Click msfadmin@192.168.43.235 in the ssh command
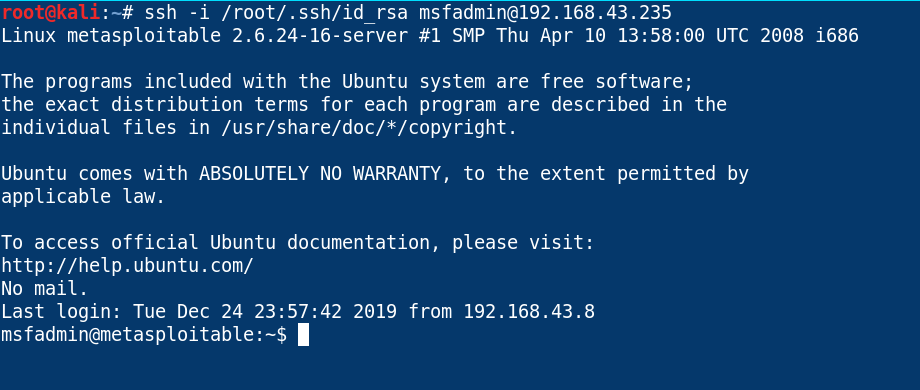Screen dimensions: 920x390 (x=545, y=13)
